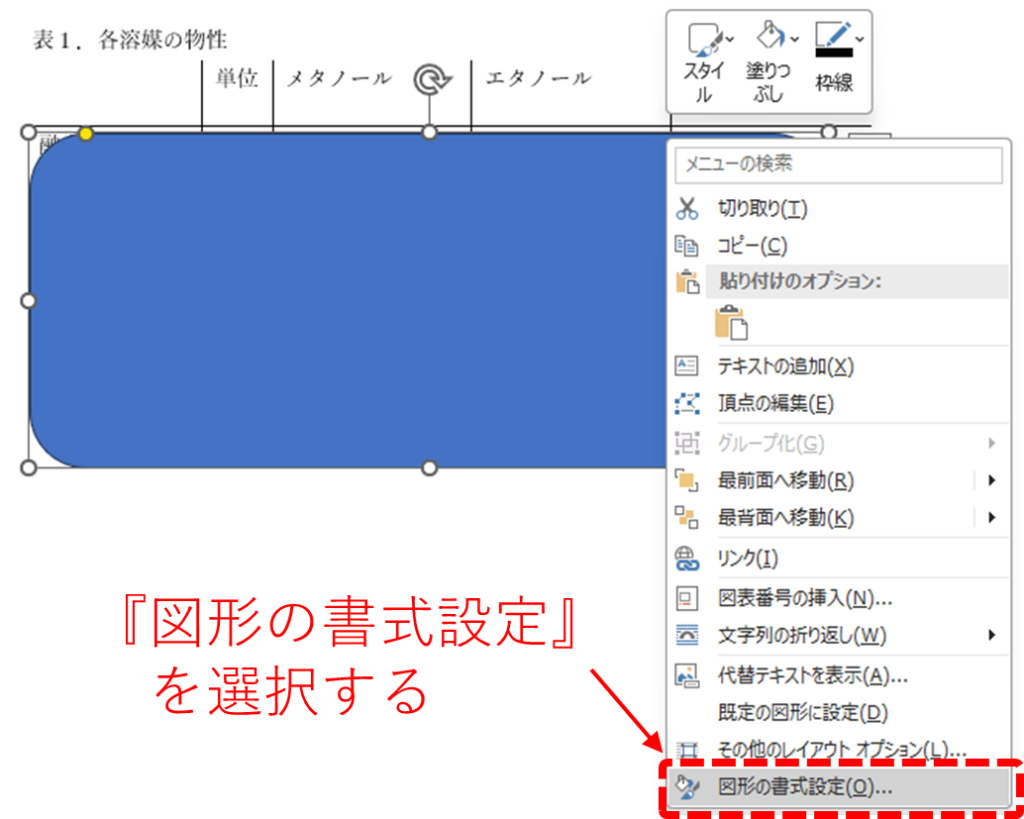Open the Style (スタイル) dropdown arrow
The width and height of the screenshot is (1024, 819).
[x=729, y=39]
